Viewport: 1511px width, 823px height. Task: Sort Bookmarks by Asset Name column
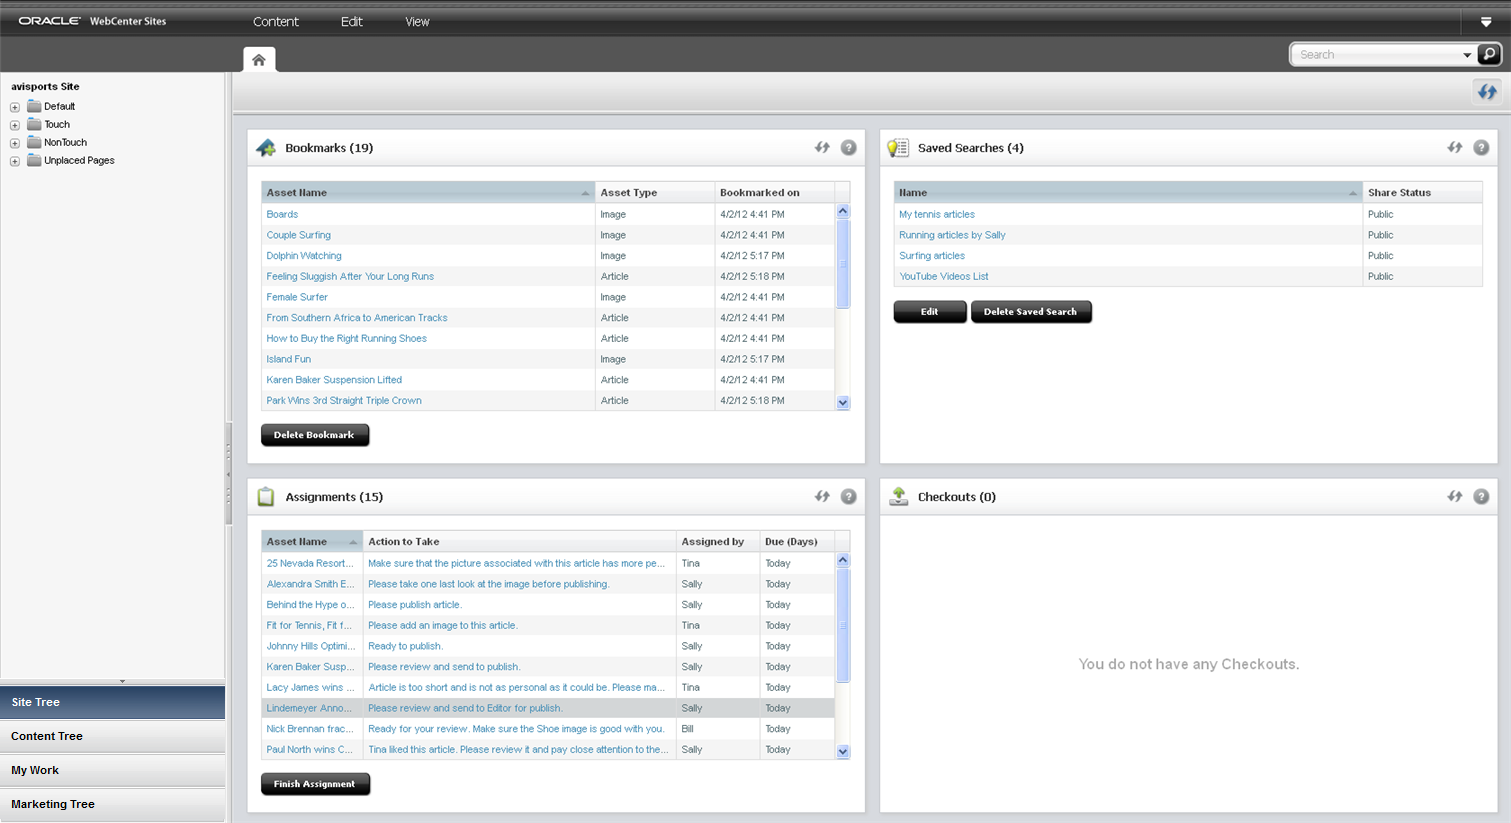click(428, 192)
